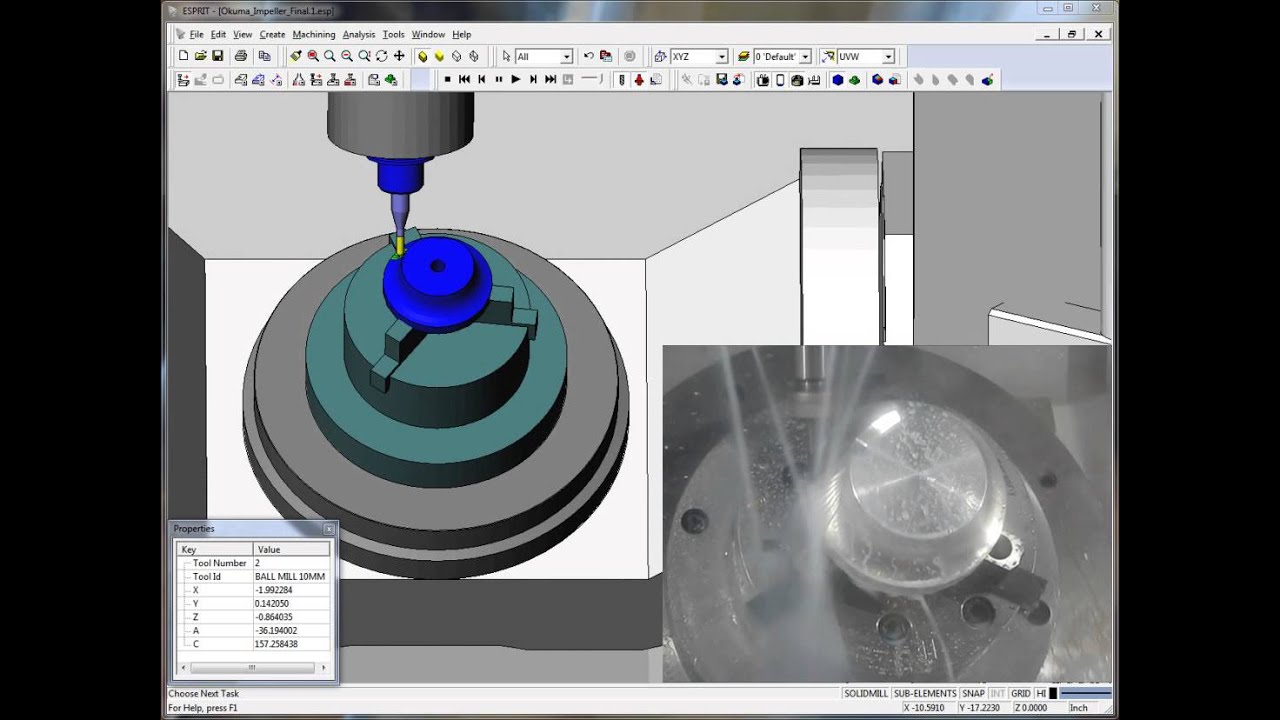The height and width of the screenshot is (720, 1280).
Task: Adjust the simulation speed slider
Action: [592, 79]
